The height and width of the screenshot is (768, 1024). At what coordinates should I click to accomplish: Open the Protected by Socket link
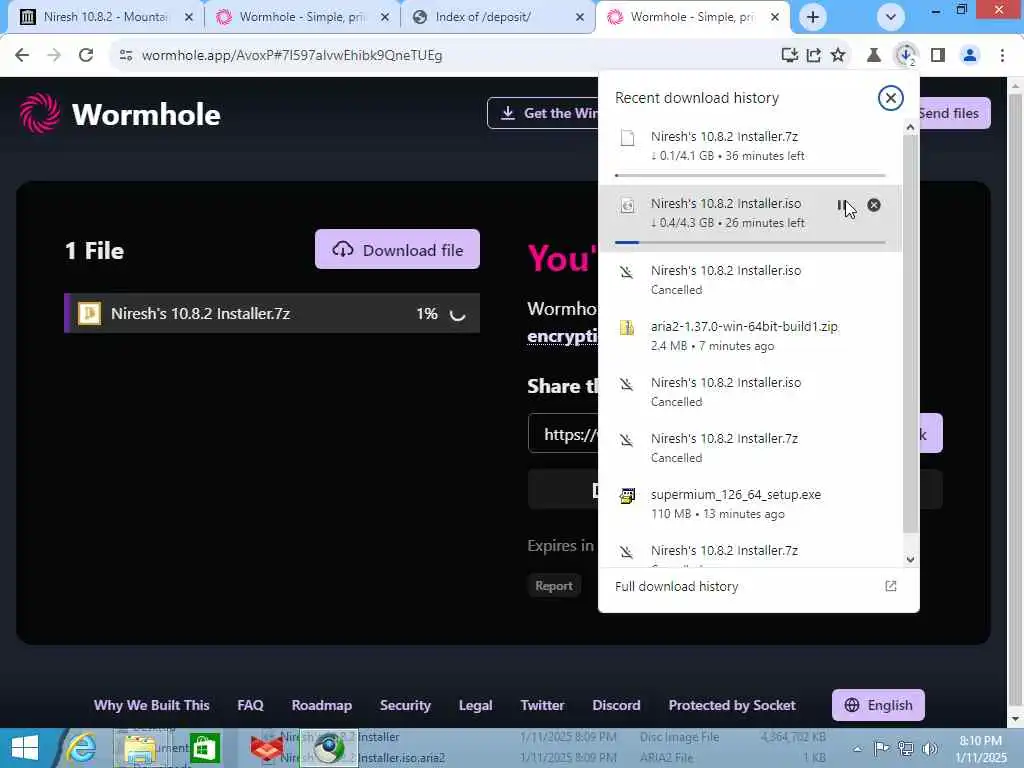[731, 705]
